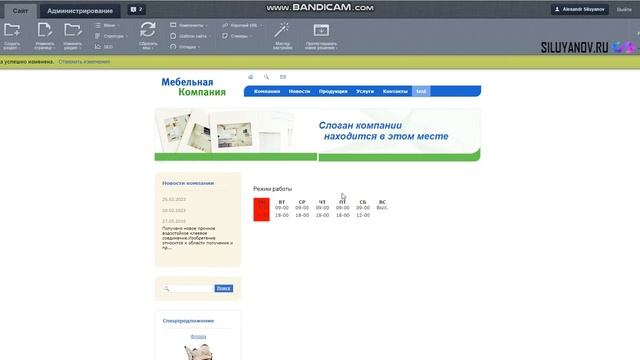Open the test item in site menu

[x=421, y=91]
